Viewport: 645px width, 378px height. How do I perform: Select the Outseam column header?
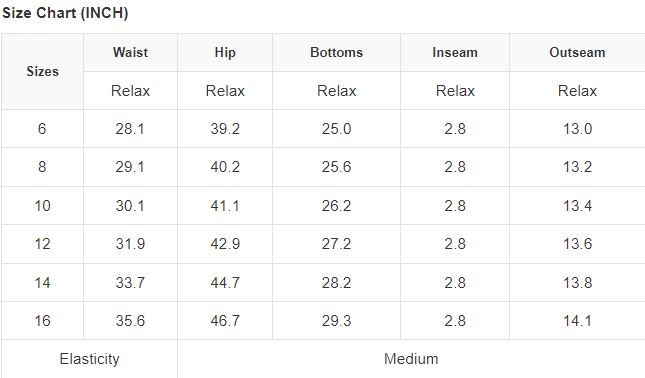pyautogui.click(x=577, y=53)
